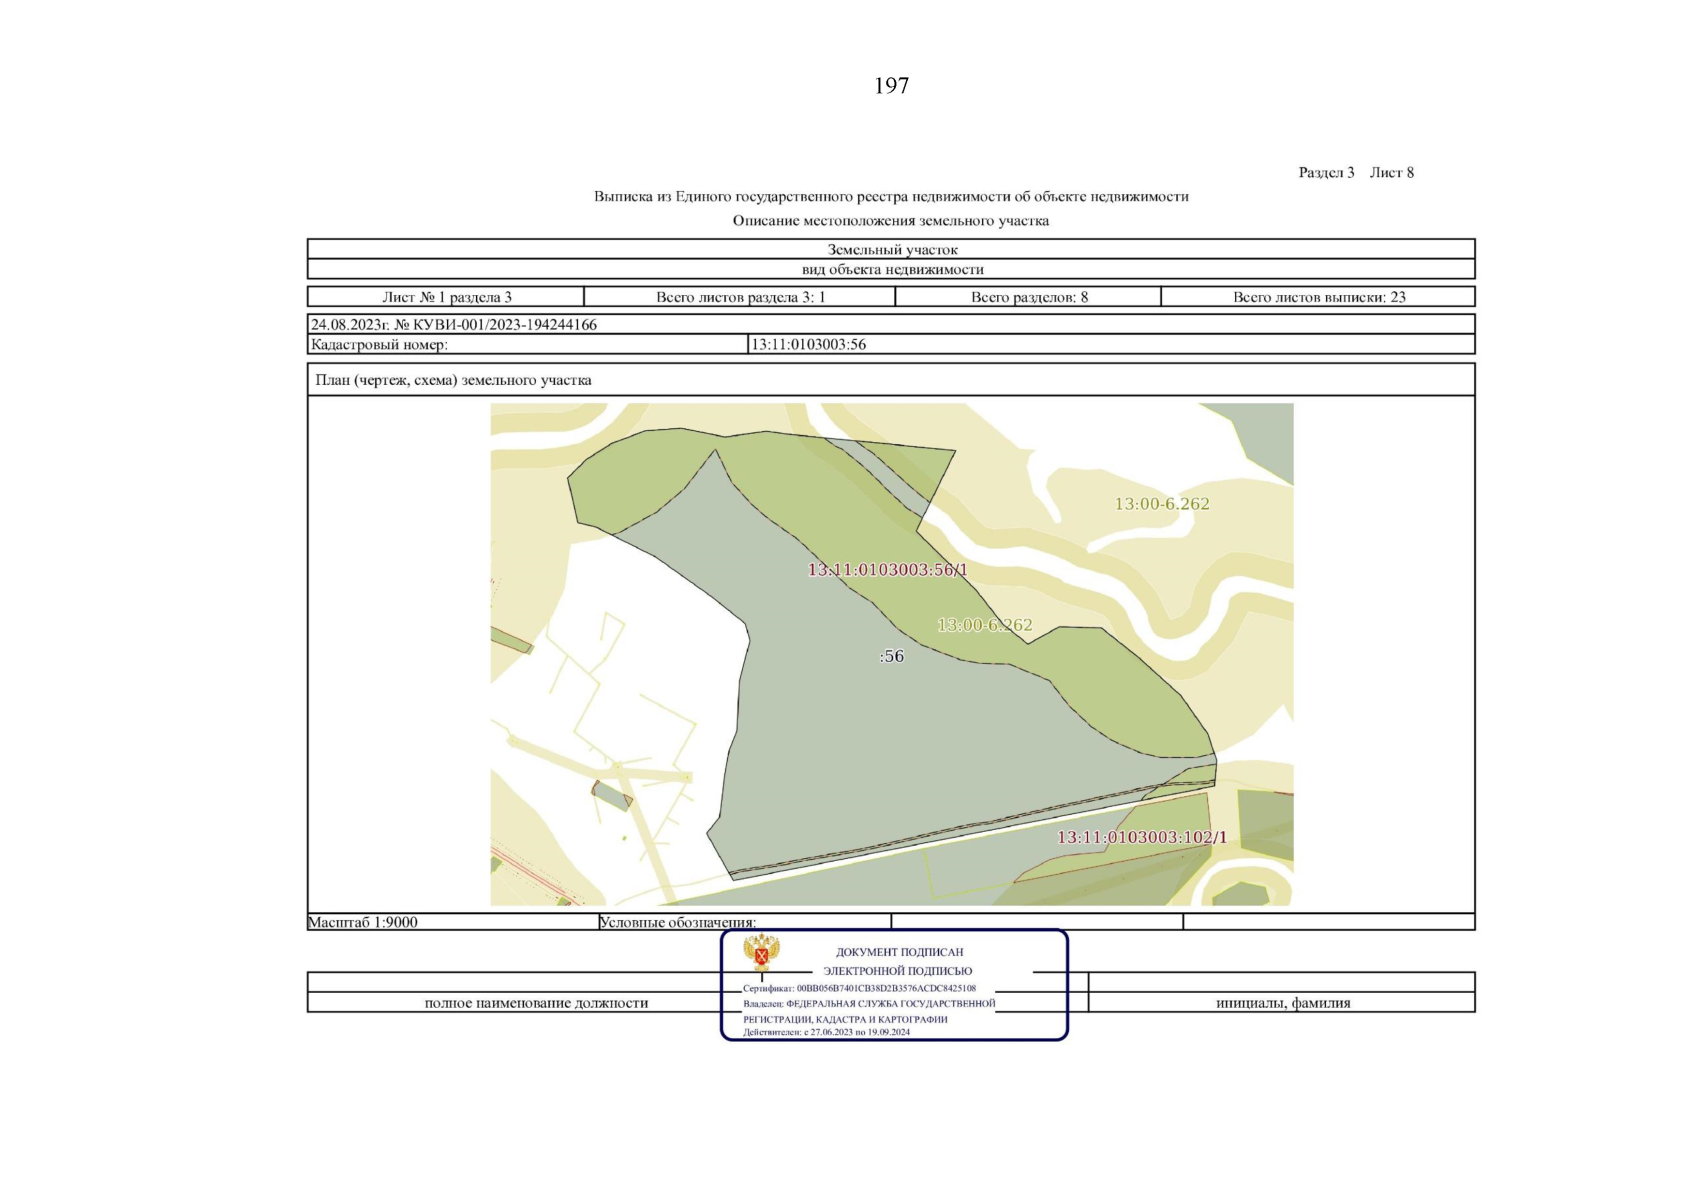Select the 'Лист № 1 раздела 3' cell

click(x=446, y=297)
